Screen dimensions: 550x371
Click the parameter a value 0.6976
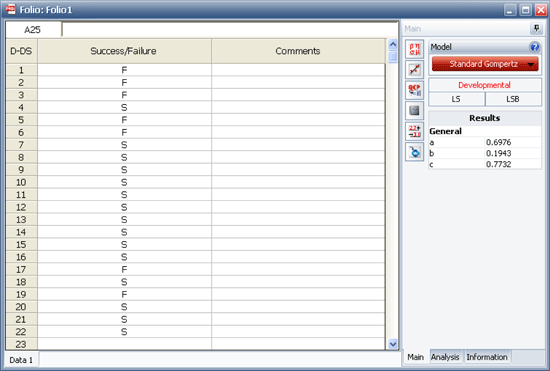click(x=498, y=142)
